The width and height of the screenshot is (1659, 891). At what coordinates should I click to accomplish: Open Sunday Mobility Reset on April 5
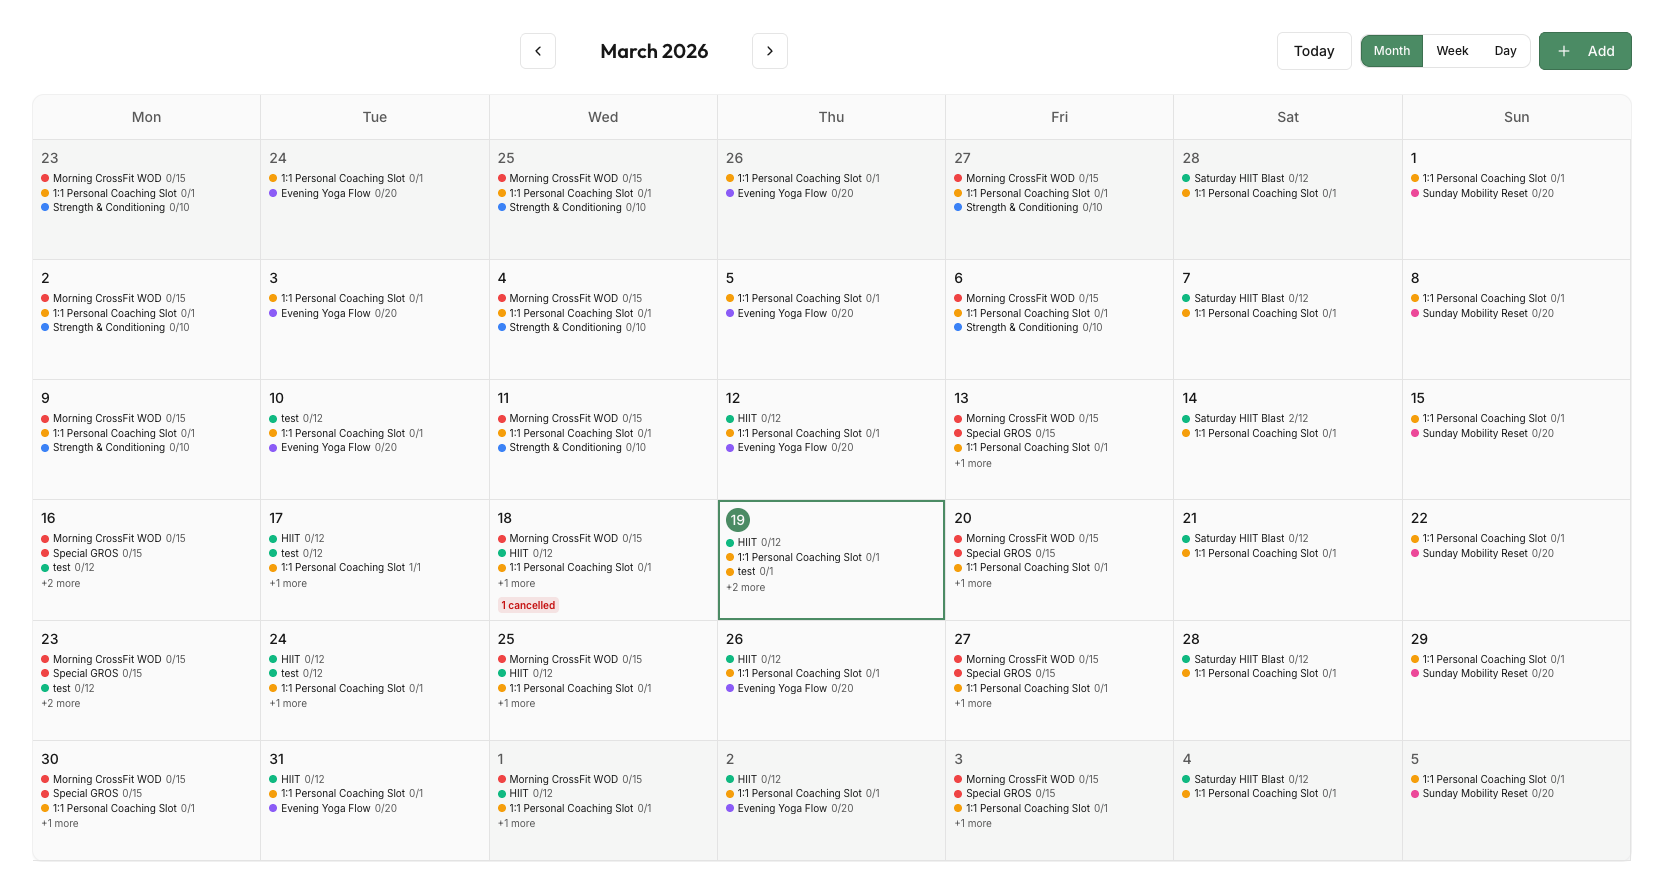tap(1483, 793)
